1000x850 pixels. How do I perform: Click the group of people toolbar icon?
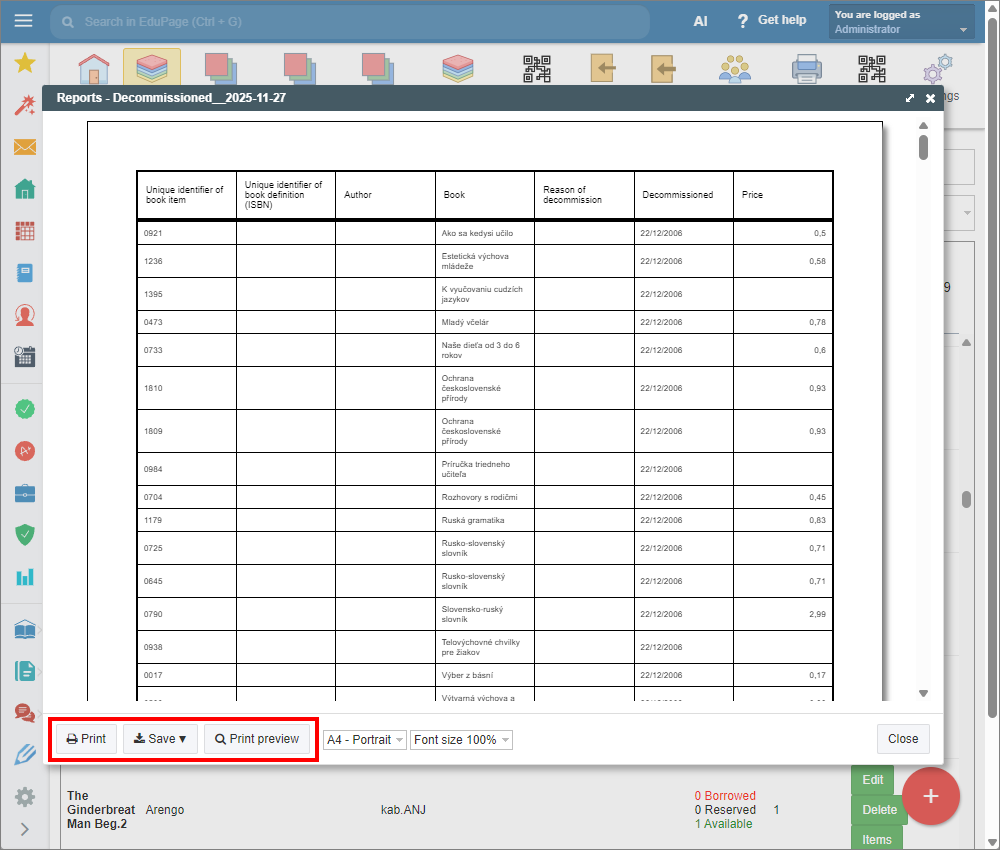click(735, 69)
